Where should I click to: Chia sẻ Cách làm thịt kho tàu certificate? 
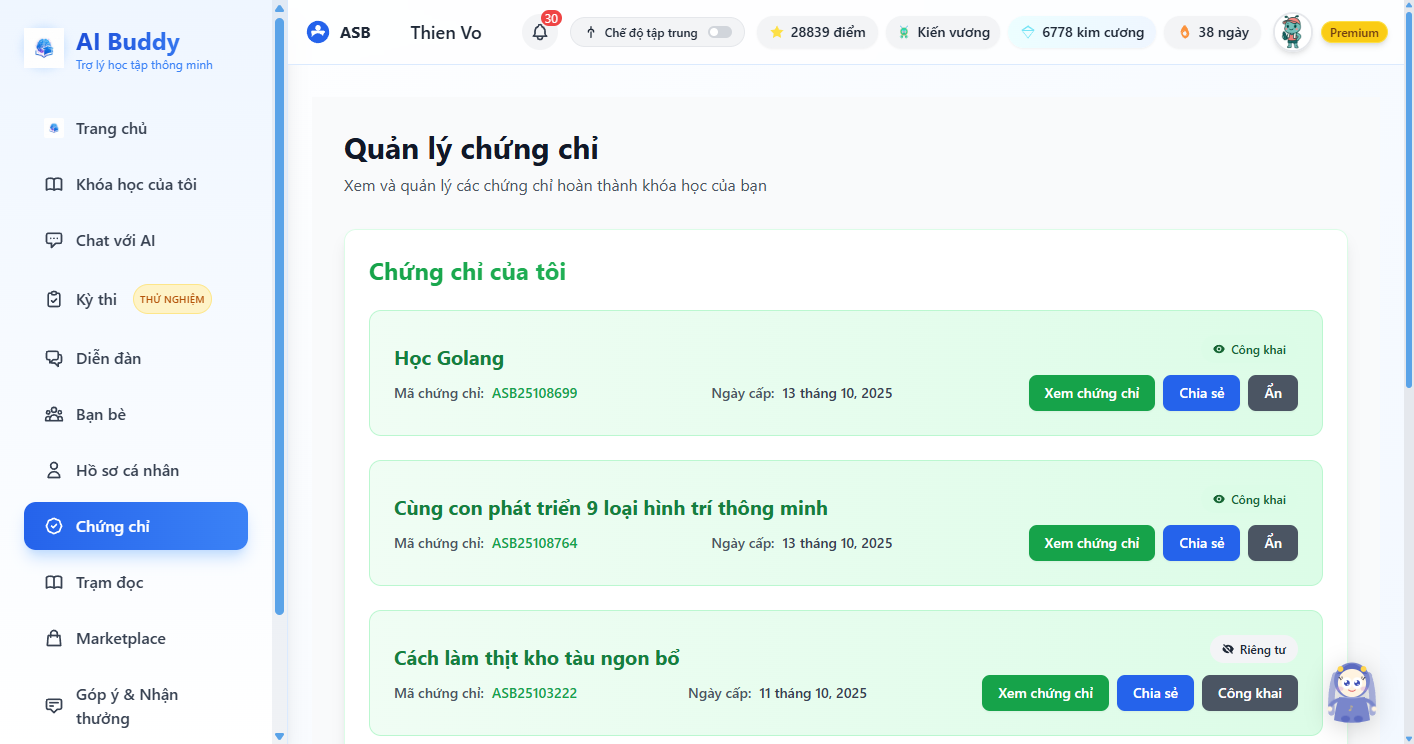[x=1156, y=693]
